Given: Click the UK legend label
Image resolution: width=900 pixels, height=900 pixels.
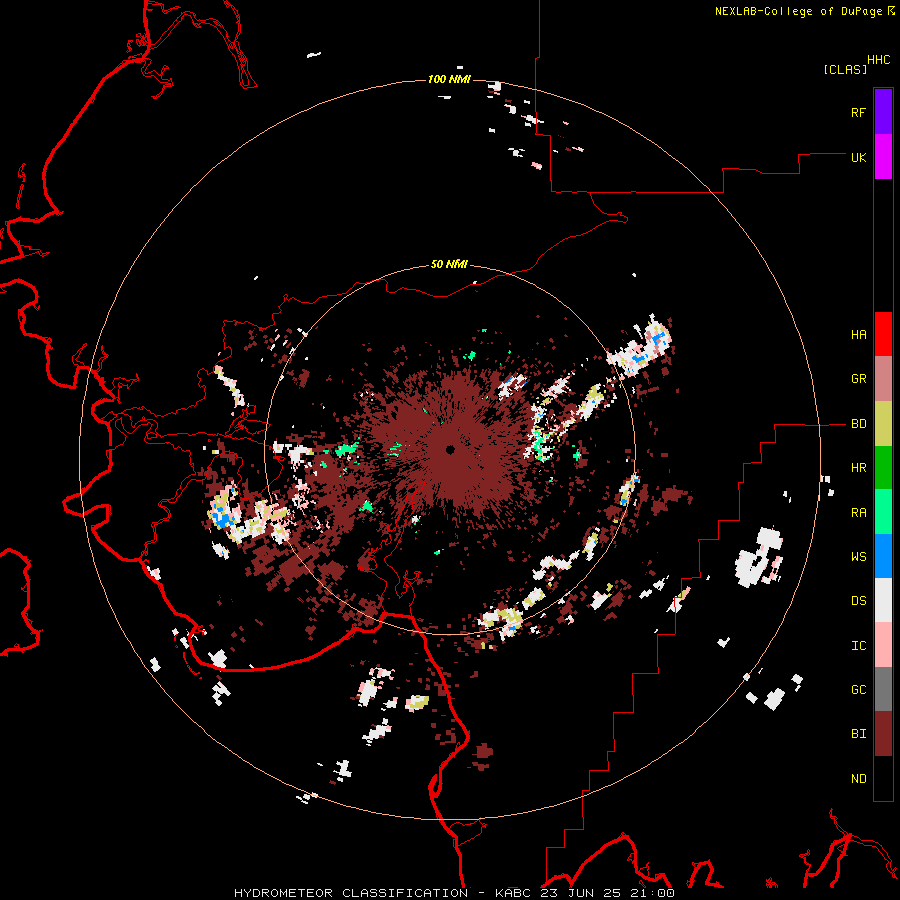Looking at the screenshot, I should pyautogui.click(x=858, y=157).
